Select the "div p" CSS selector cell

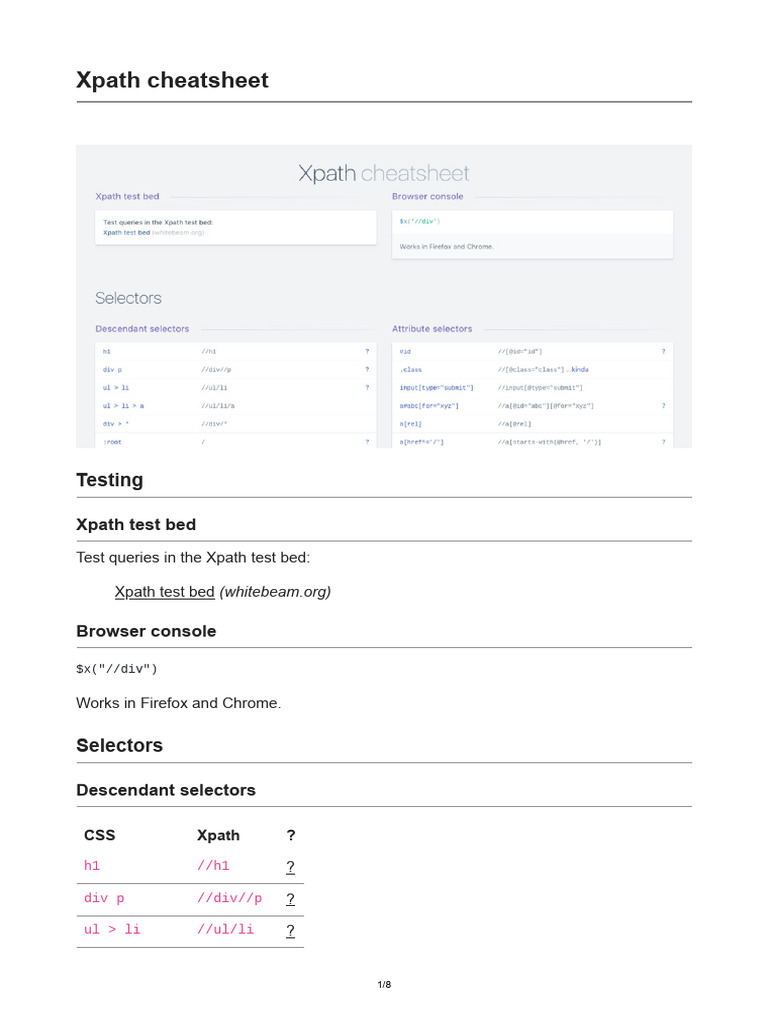tap(105, 899)
